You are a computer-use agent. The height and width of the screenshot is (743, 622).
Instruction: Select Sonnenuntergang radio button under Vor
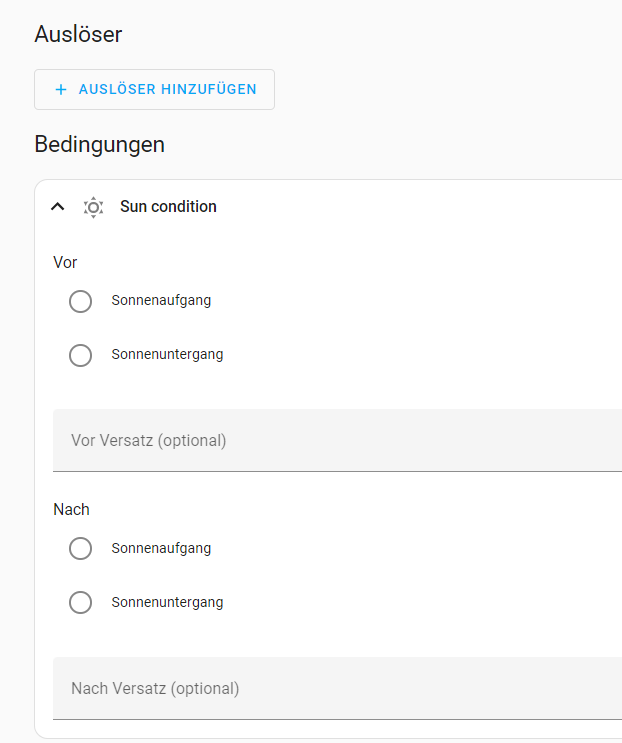tap(81, 355)
